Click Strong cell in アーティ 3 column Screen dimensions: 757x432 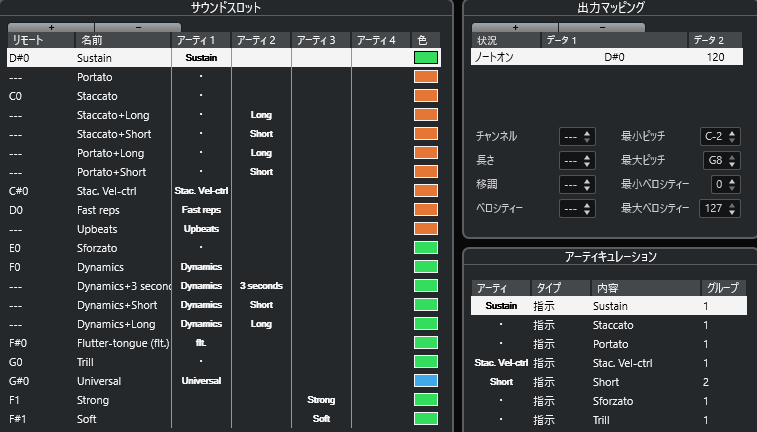click(321, 400)
